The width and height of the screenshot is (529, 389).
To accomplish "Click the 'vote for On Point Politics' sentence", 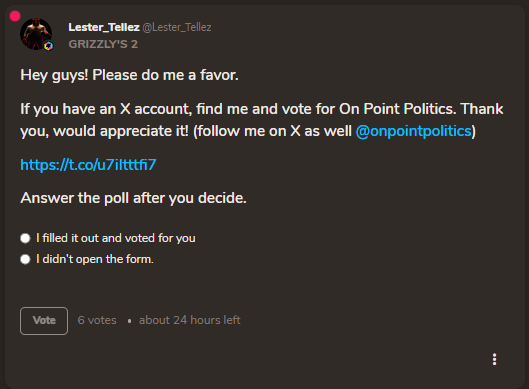I will click(x=368, y=109).
